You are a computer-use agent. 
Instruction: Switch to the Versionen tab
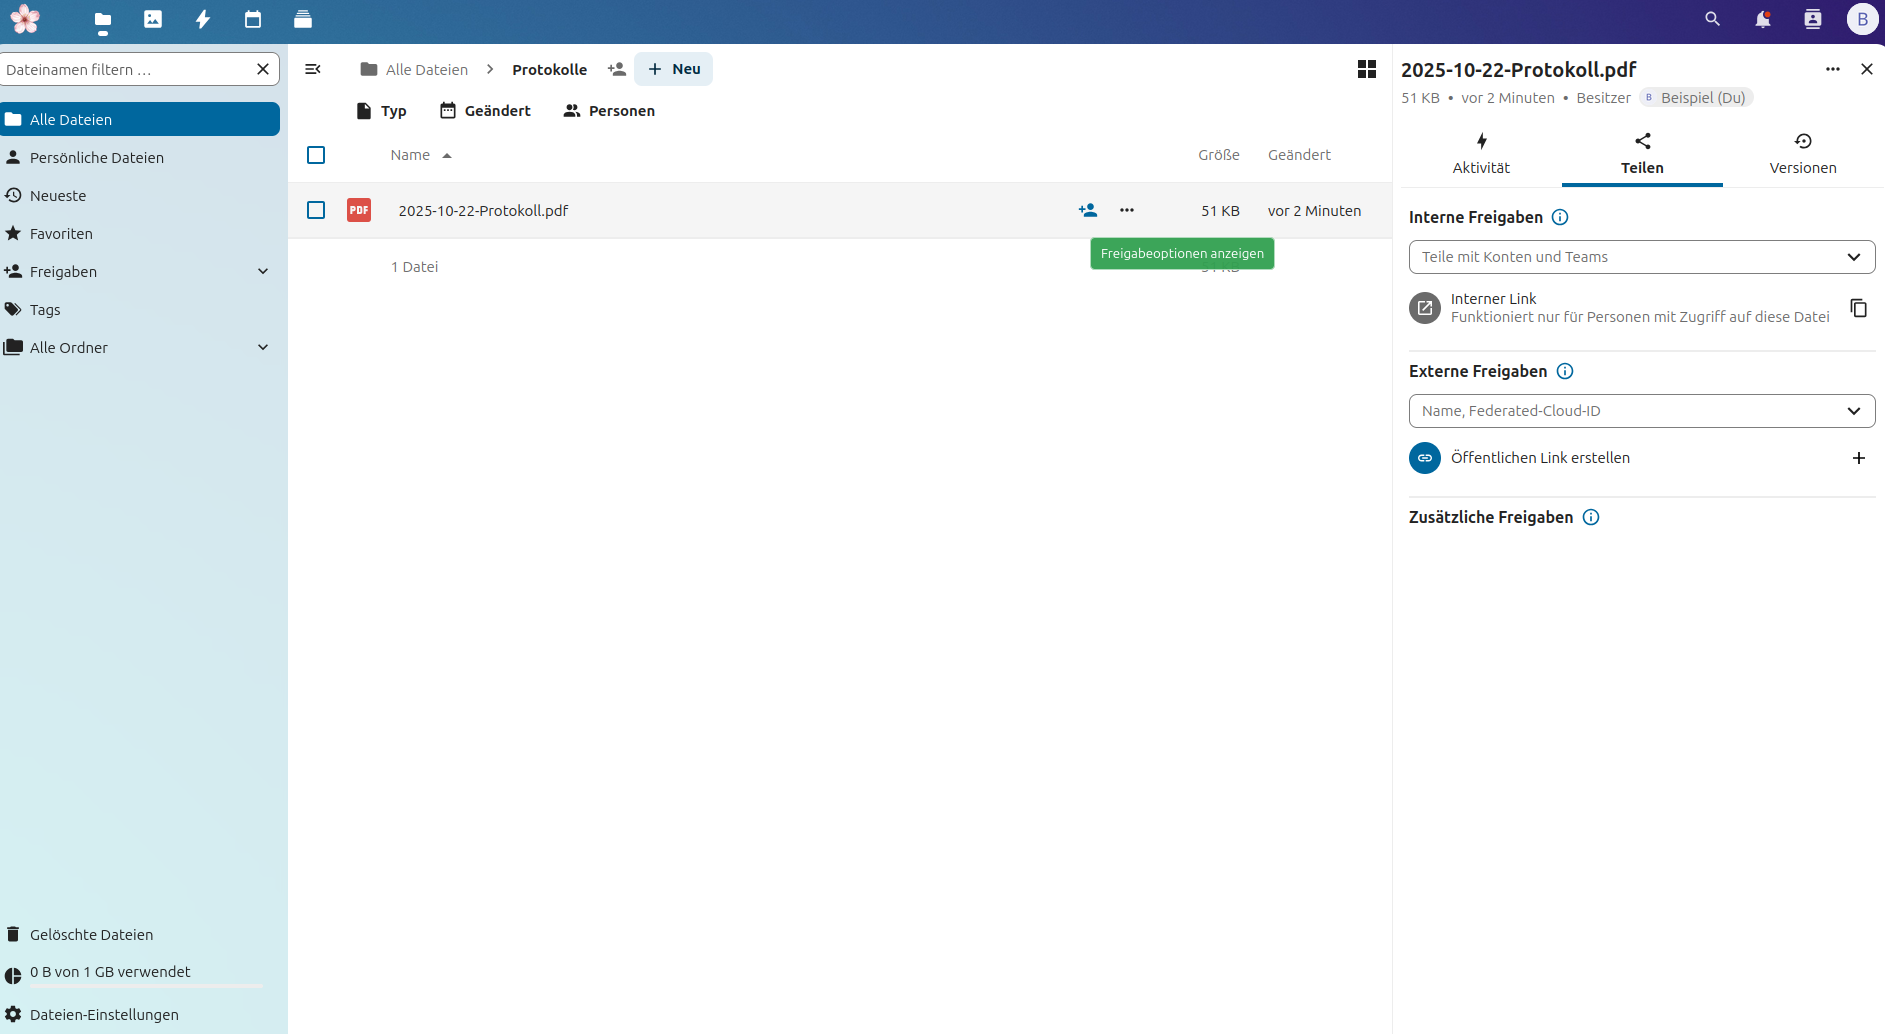1802,155
